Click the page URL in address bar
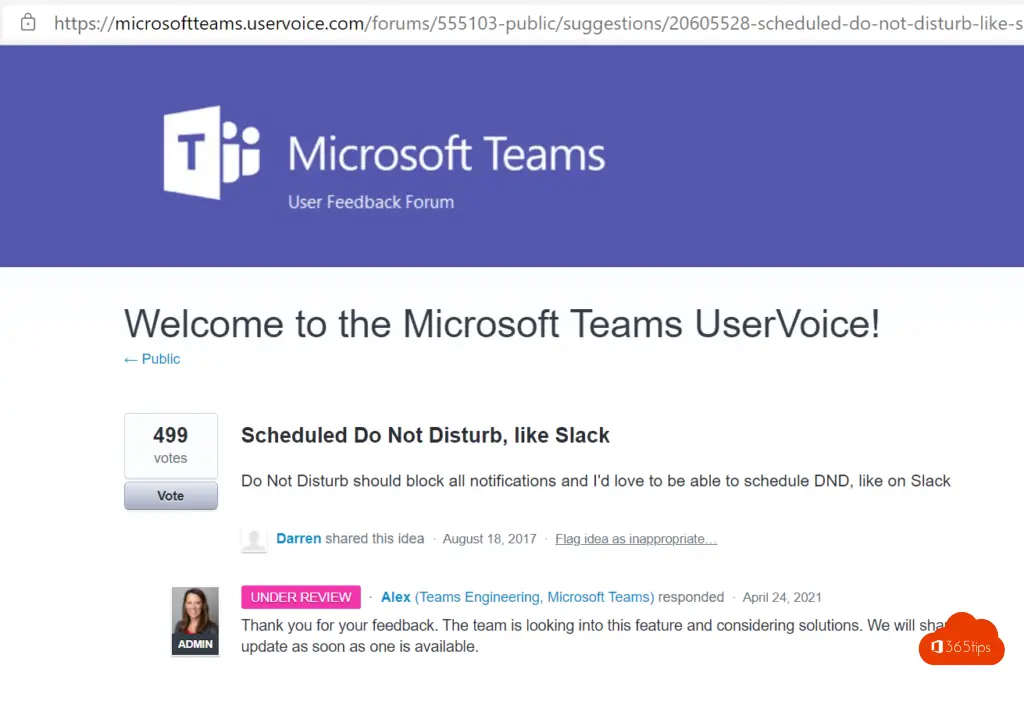Viewport: 1024px width, 701px height. pos(538,24)
